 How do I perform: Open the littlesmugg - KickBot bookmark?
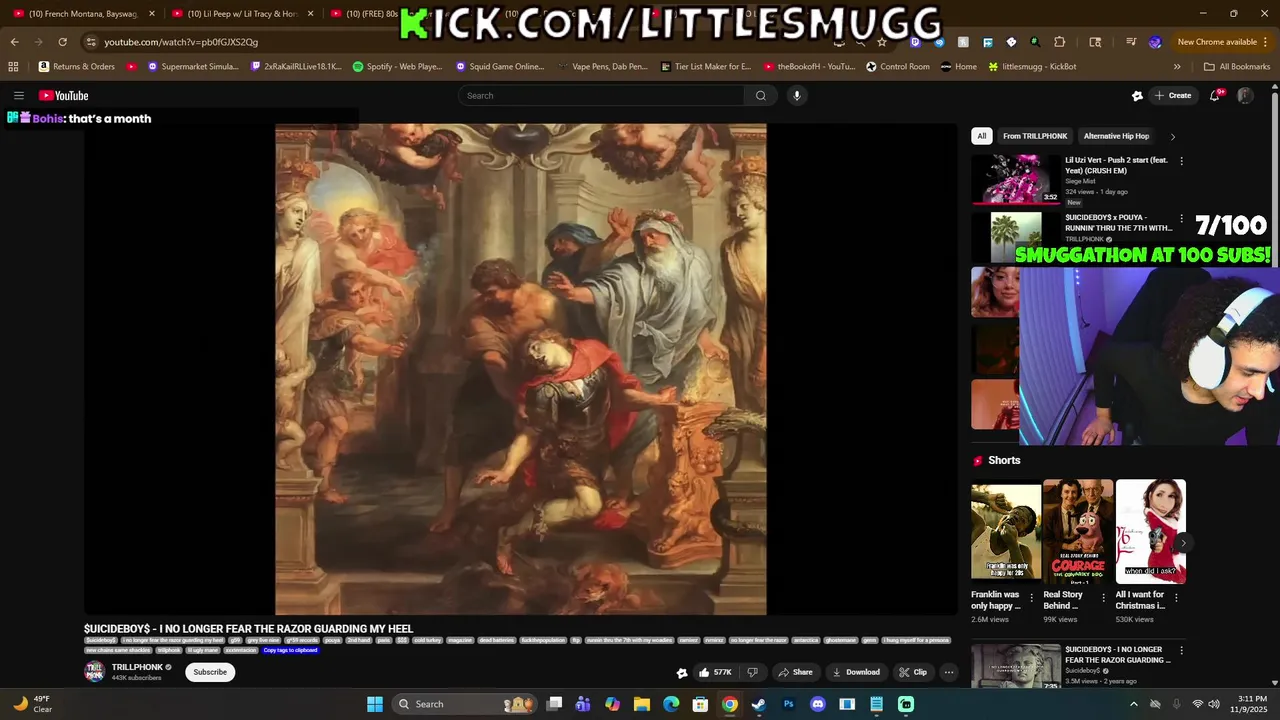click(1032, 67)
